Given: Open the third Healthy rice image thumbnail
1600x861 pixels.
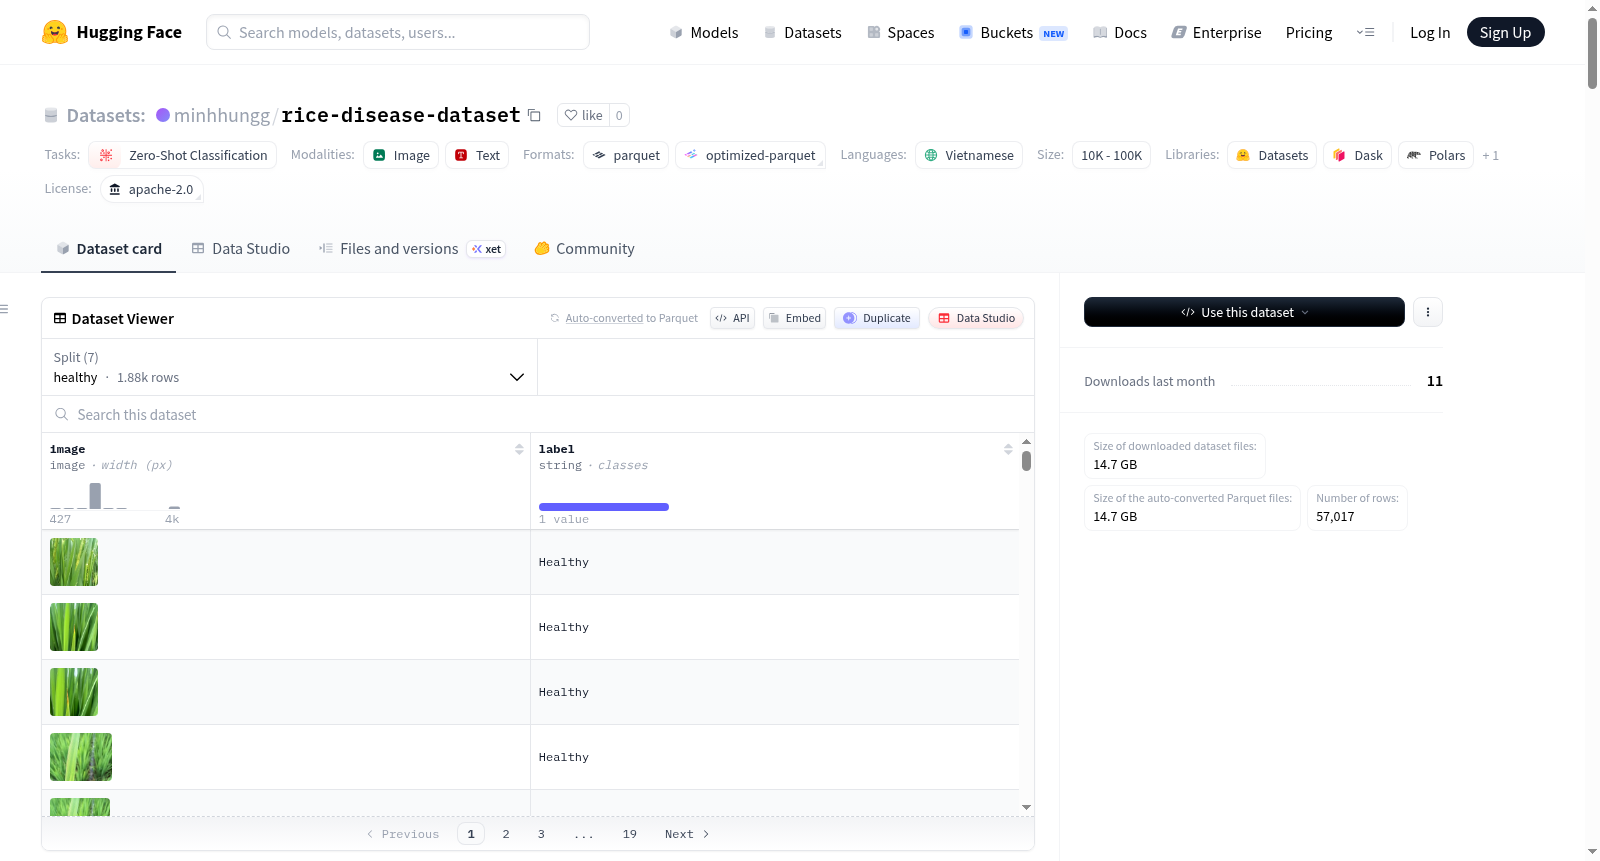Looking at the screenshot, I should 74,692.
